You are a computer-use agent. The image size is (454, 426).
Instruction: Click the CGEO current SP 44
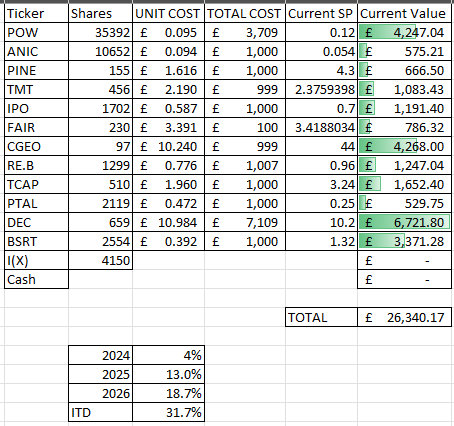pyautogui.click(x=321, y=146)
